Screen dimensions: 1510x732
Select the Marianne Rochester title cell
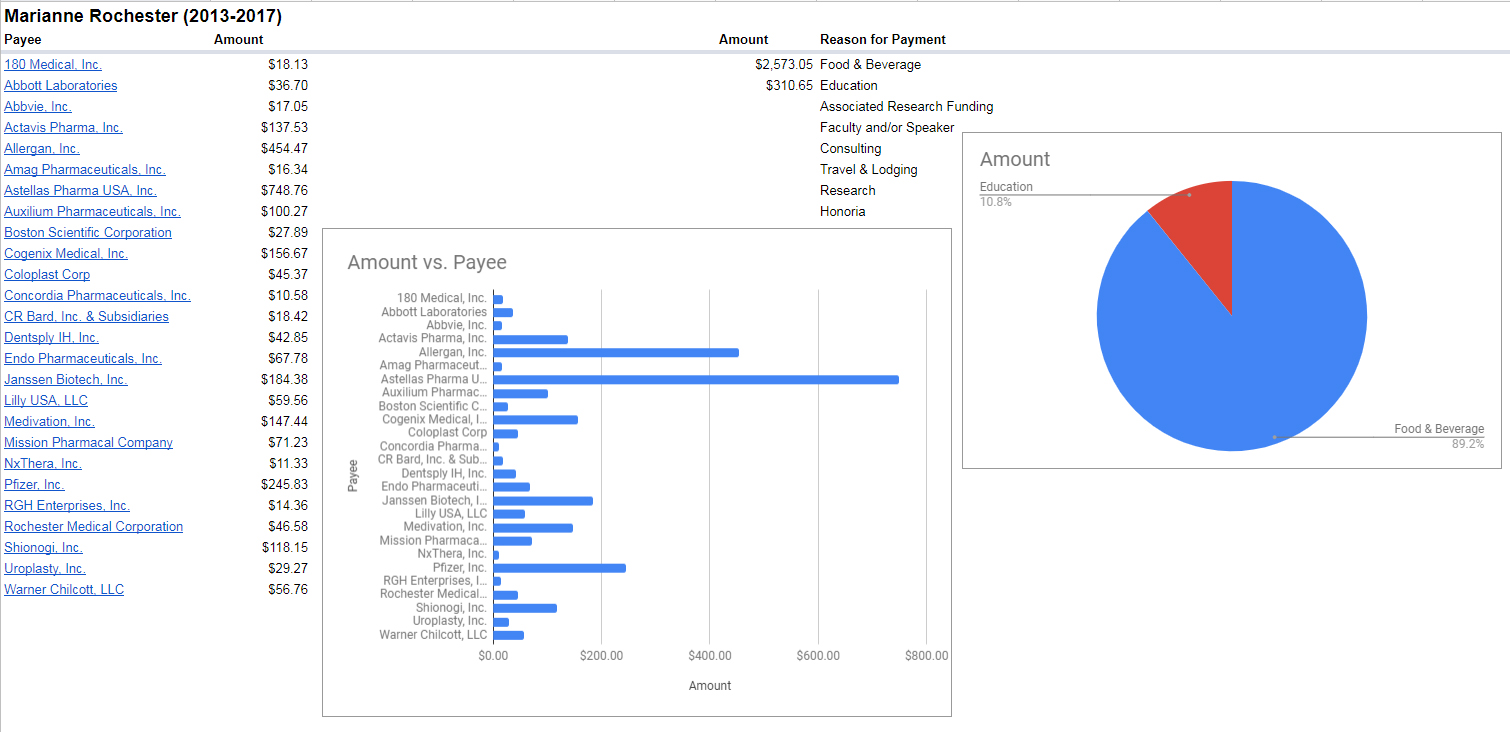pos(143,16)
